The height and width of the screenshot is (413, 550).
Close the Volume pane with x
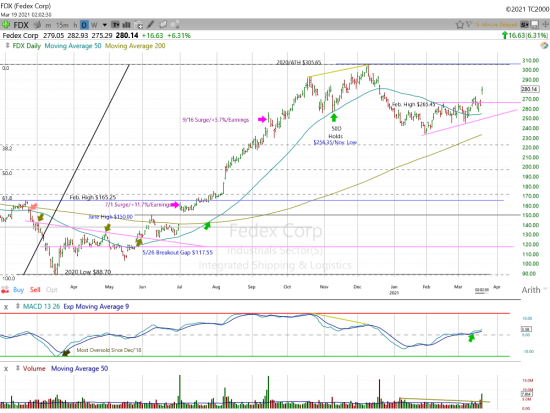[x=6, y=369]
